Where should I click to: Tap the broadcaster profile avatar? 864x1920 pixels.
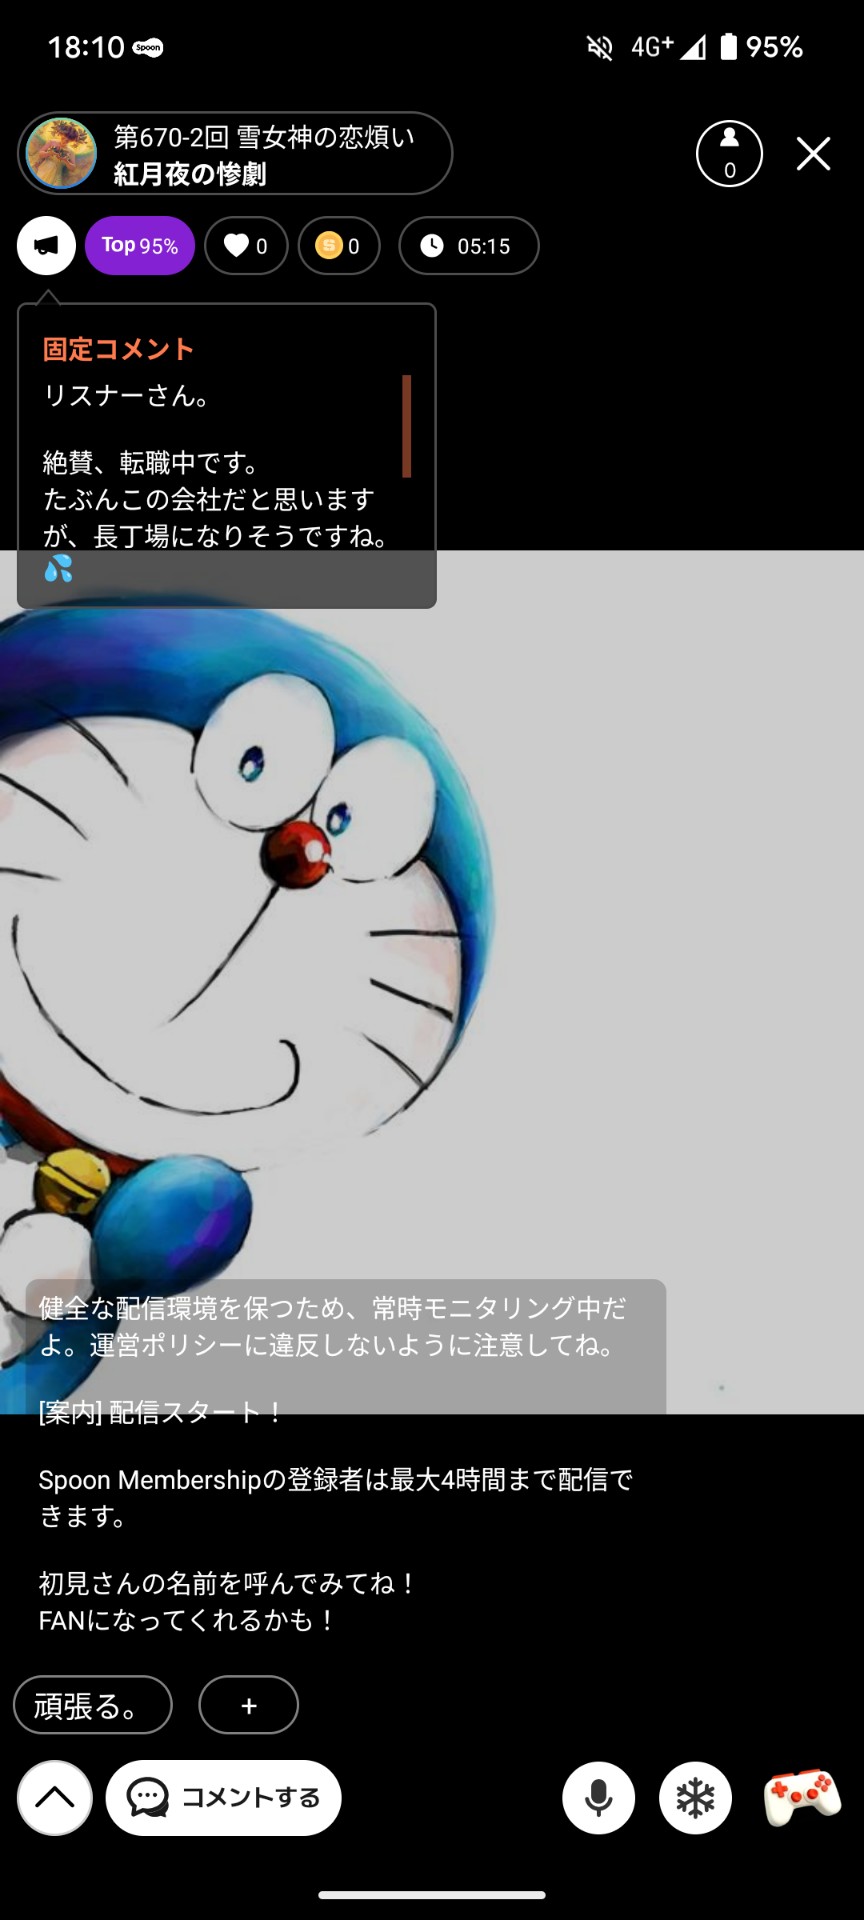tap(61, 153)
